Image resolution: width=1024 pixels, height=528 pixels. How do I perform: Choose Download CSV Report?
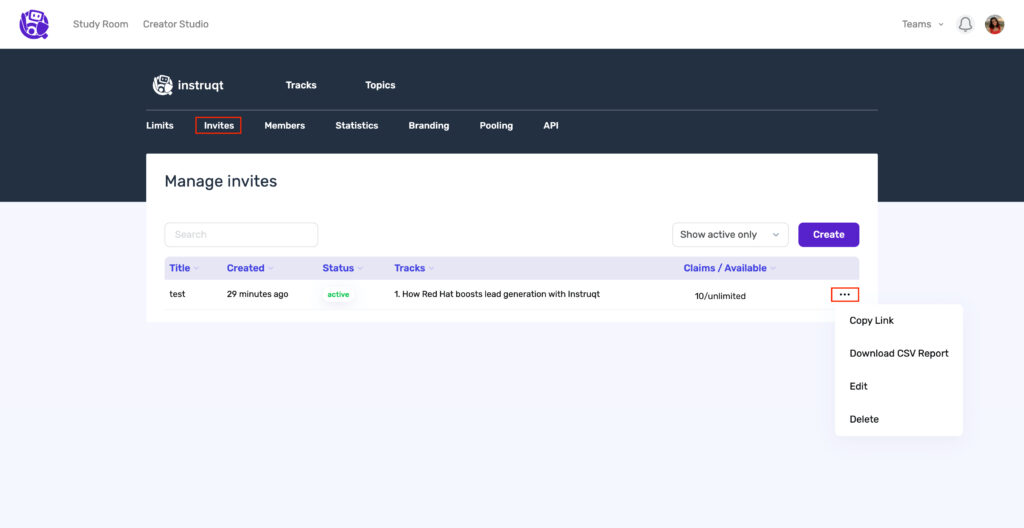tap(899, 354)
